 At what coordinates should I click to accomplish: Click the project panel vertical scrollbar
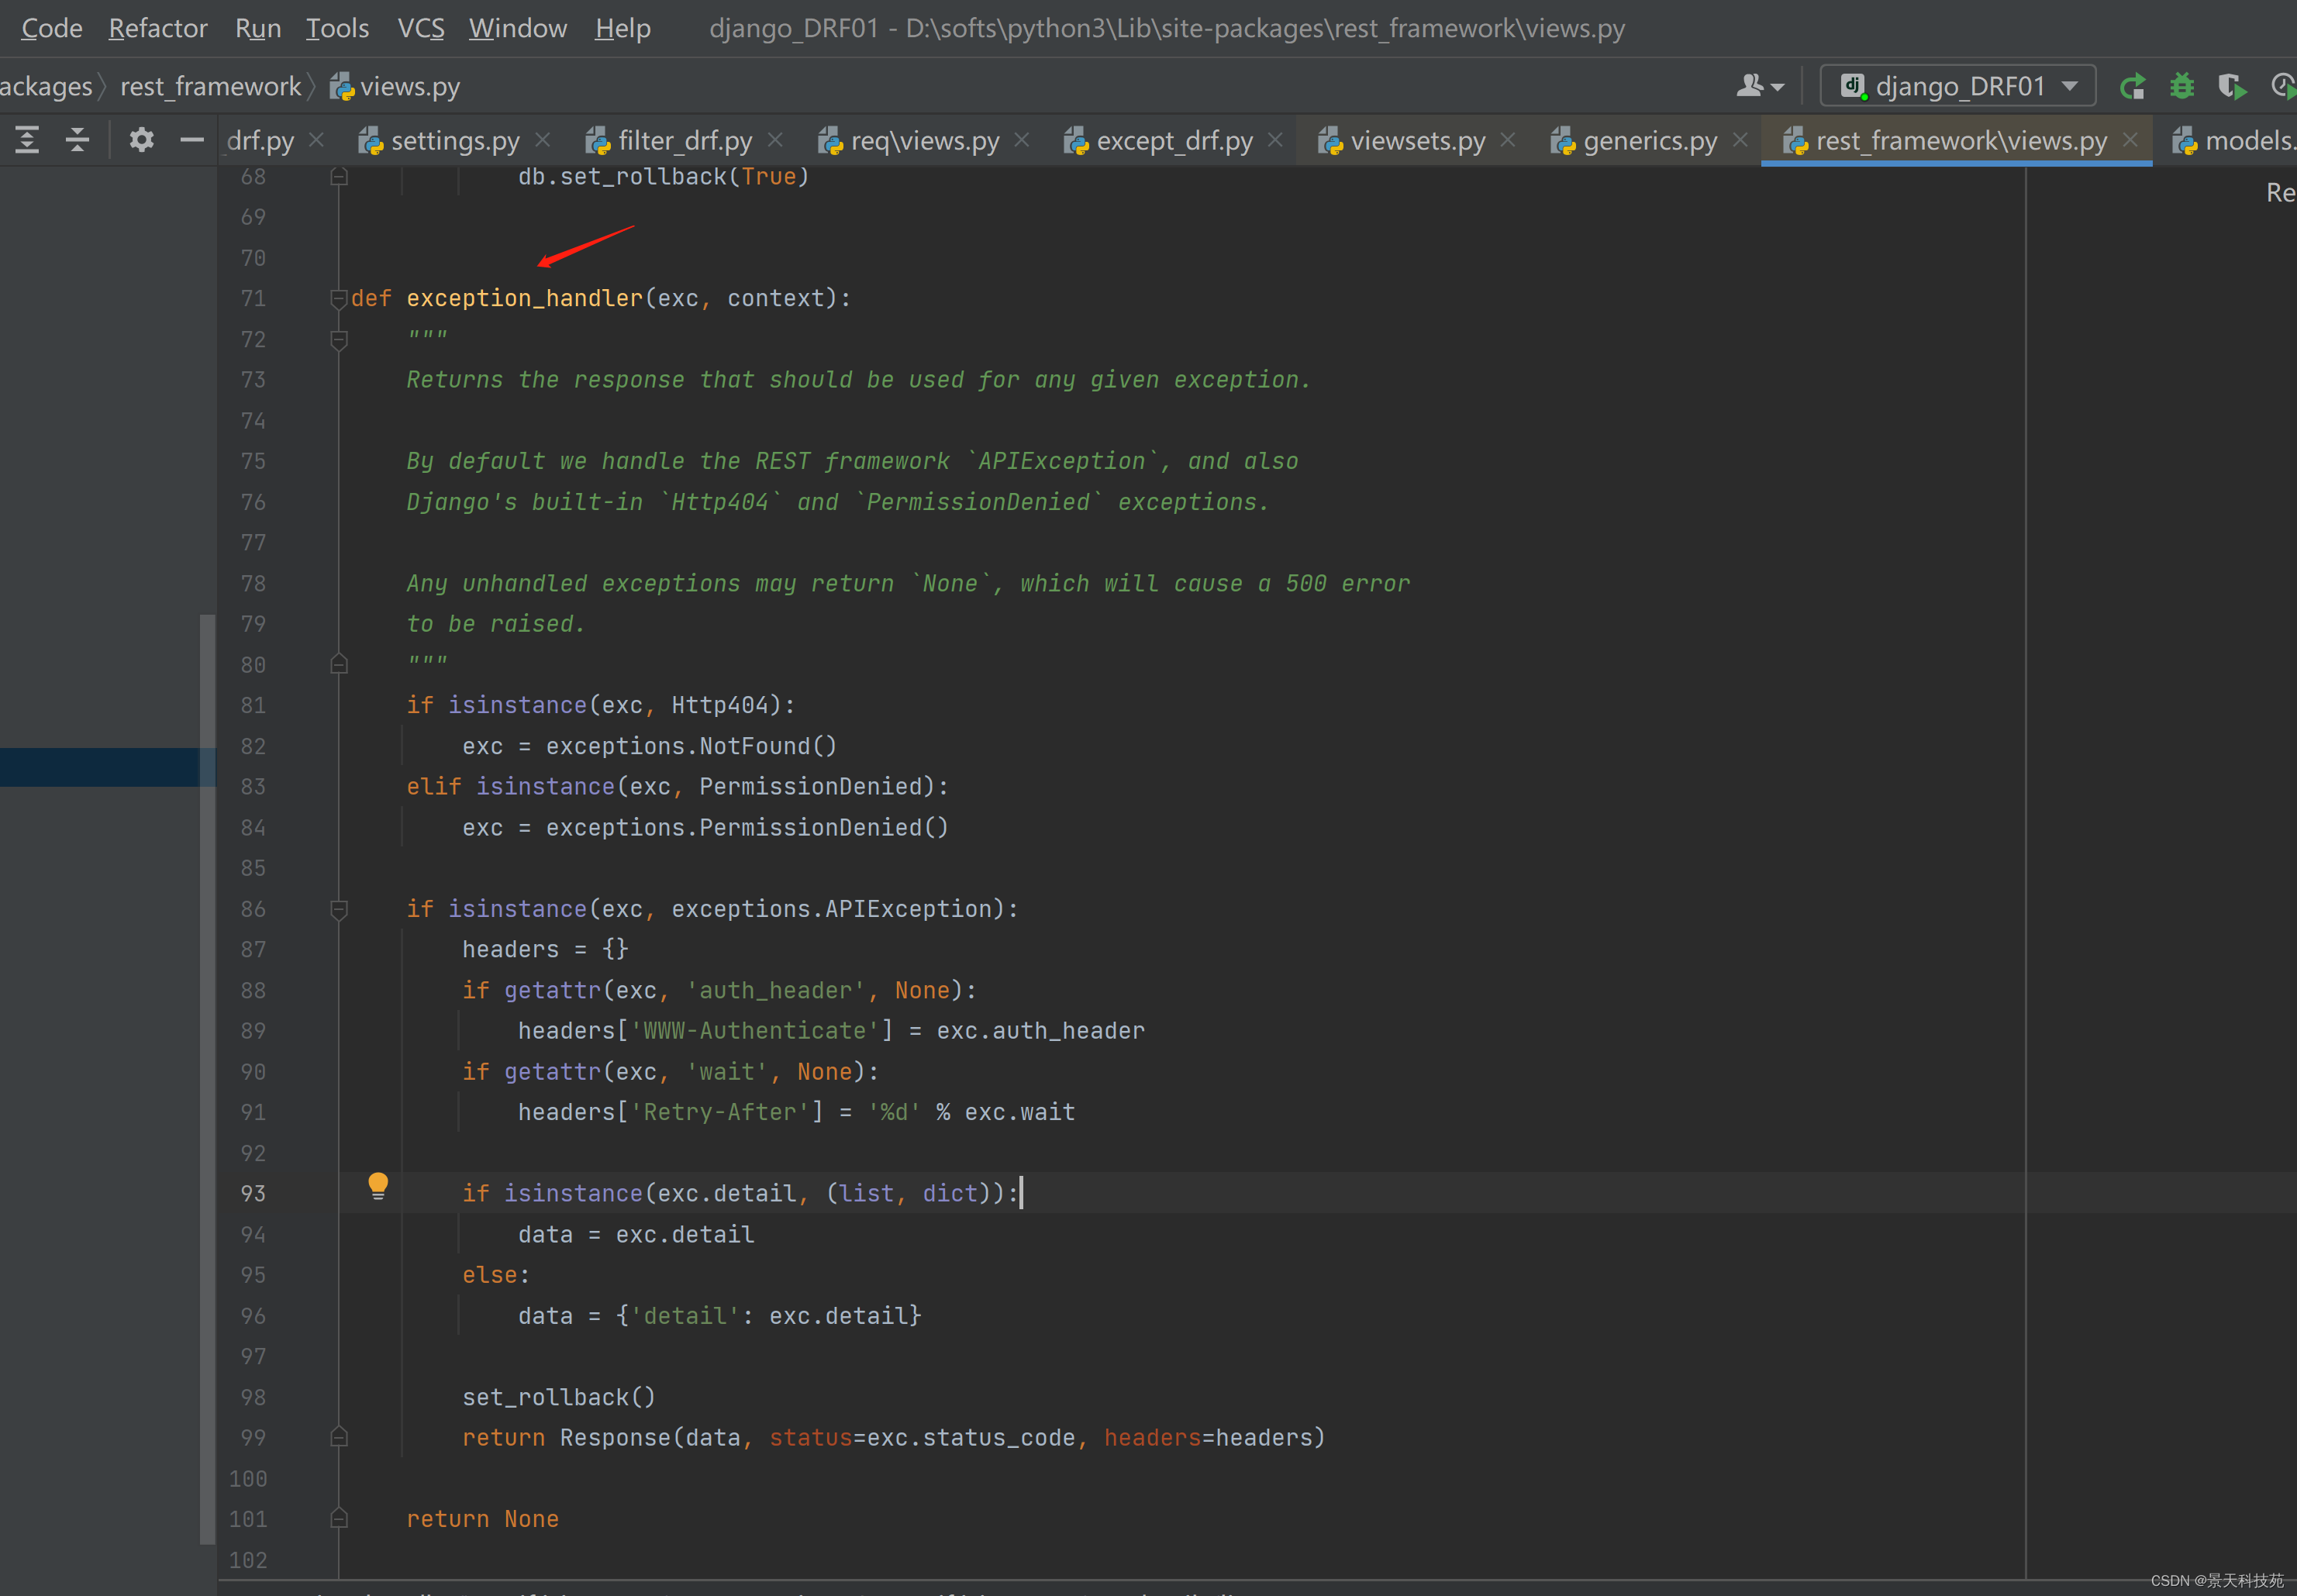tap(207, 1080)
